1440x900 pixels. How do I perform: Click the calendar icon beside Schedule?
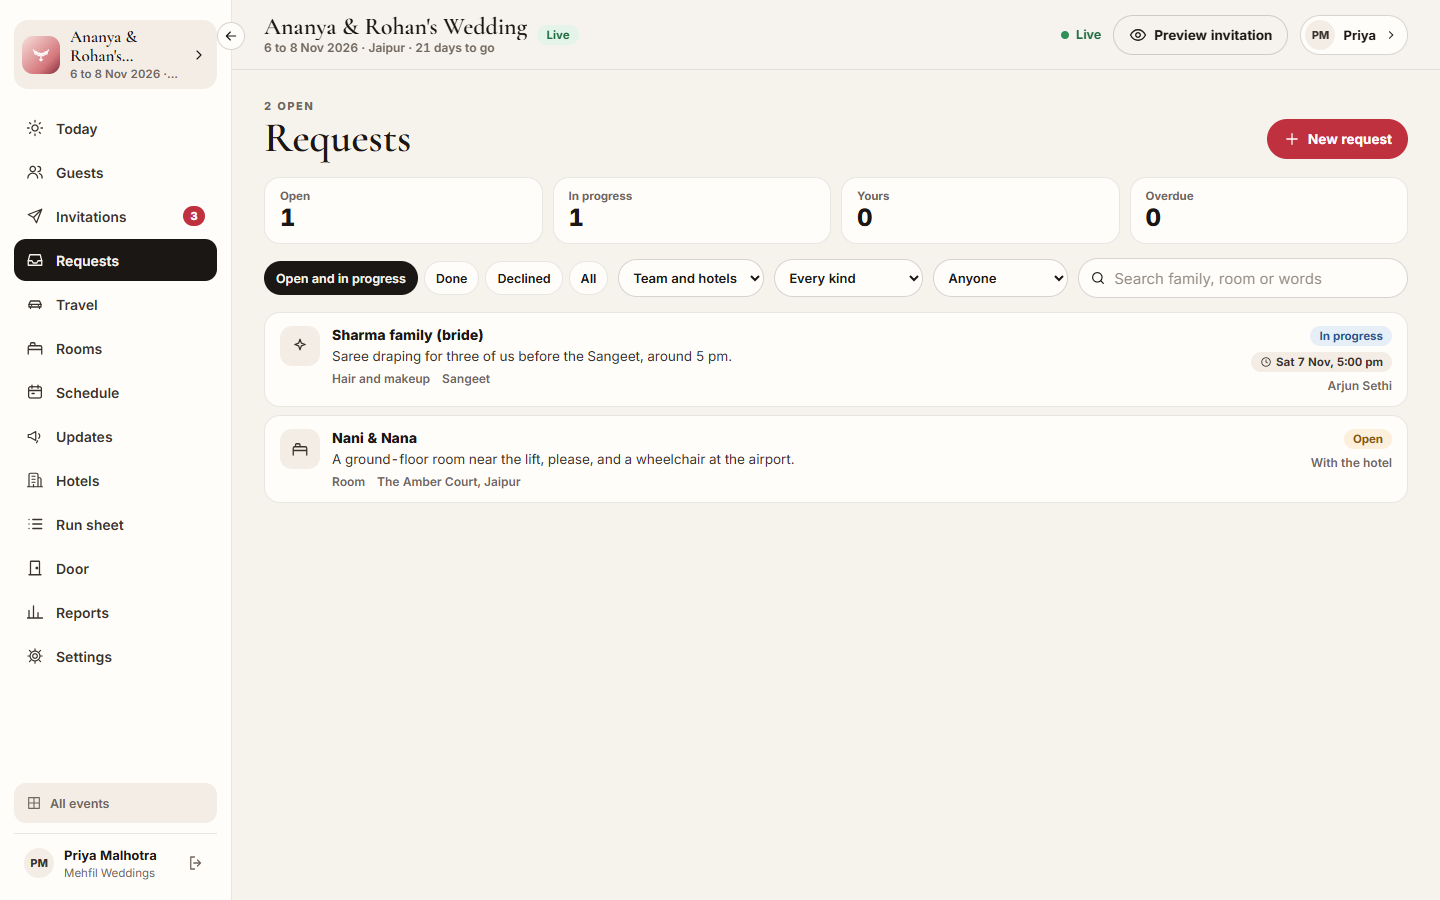pyautogui.click(x=35, y=392)
